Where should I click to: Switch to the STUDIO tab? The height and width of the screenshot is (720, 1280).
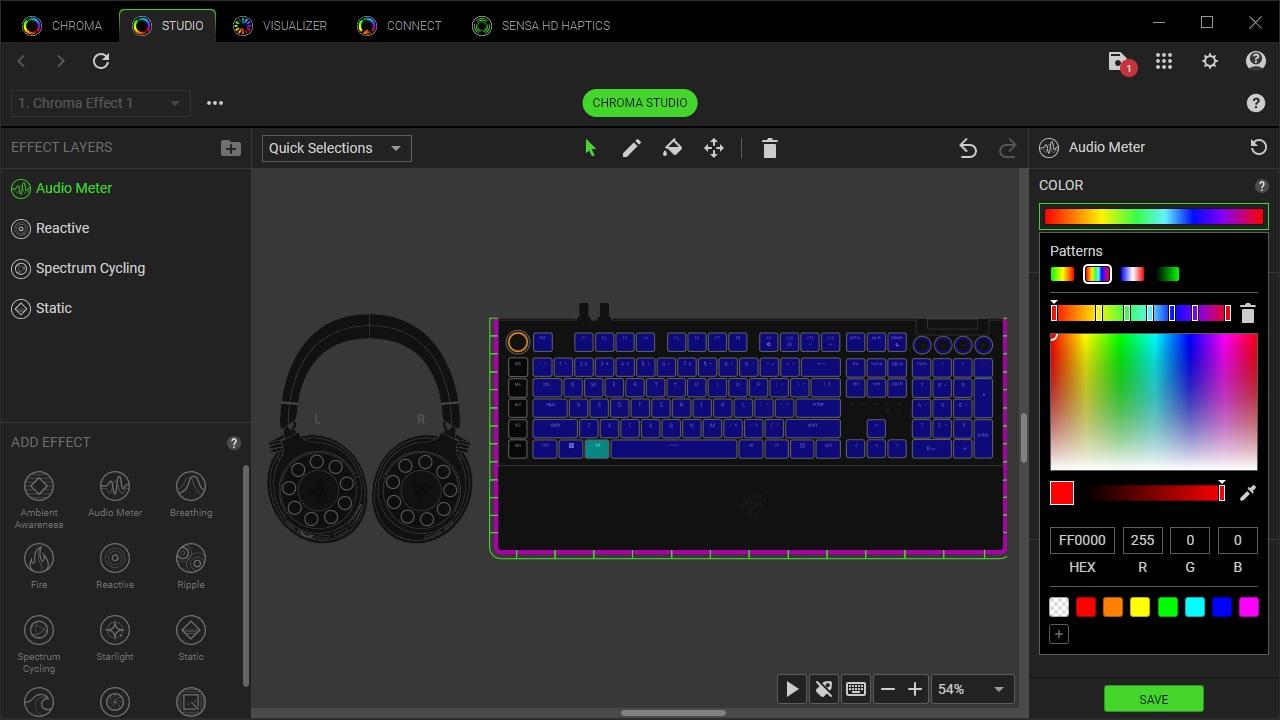tap(167, 26)
